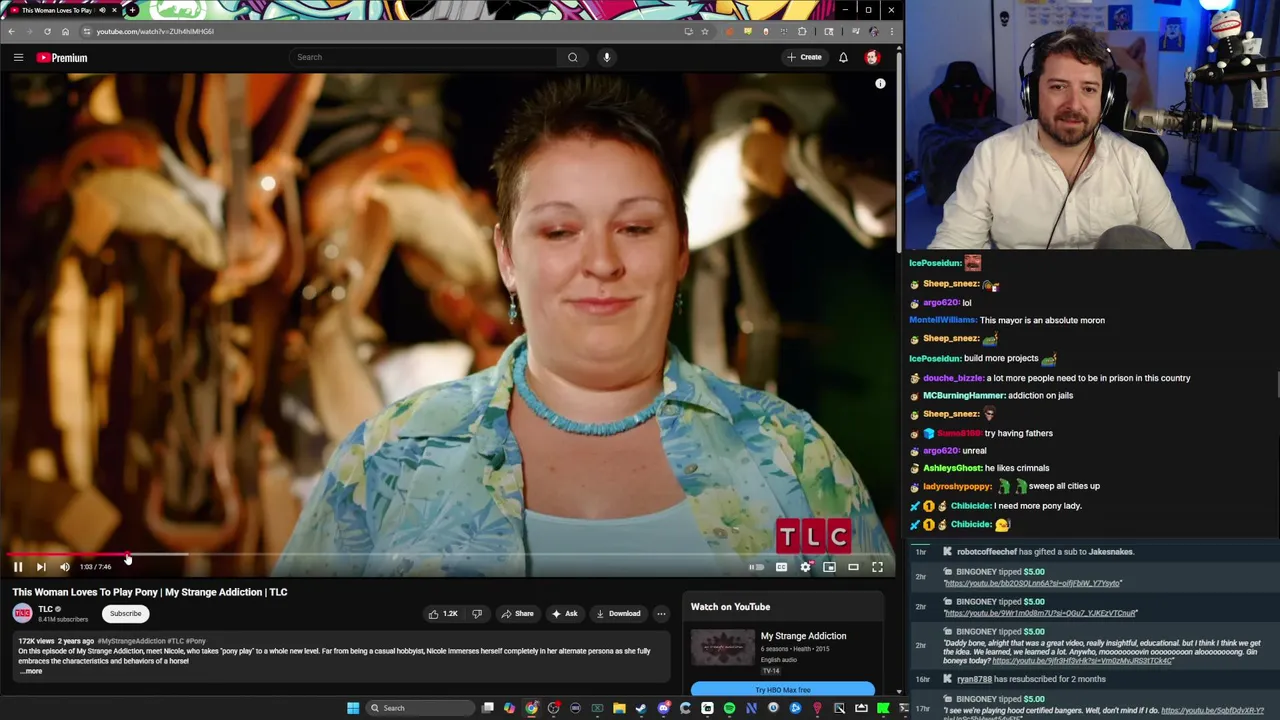The height and width of the screenshot is (720, 1280).
Task: Click the 1:03 / 7:46 time display
Action: coord(96,567)
